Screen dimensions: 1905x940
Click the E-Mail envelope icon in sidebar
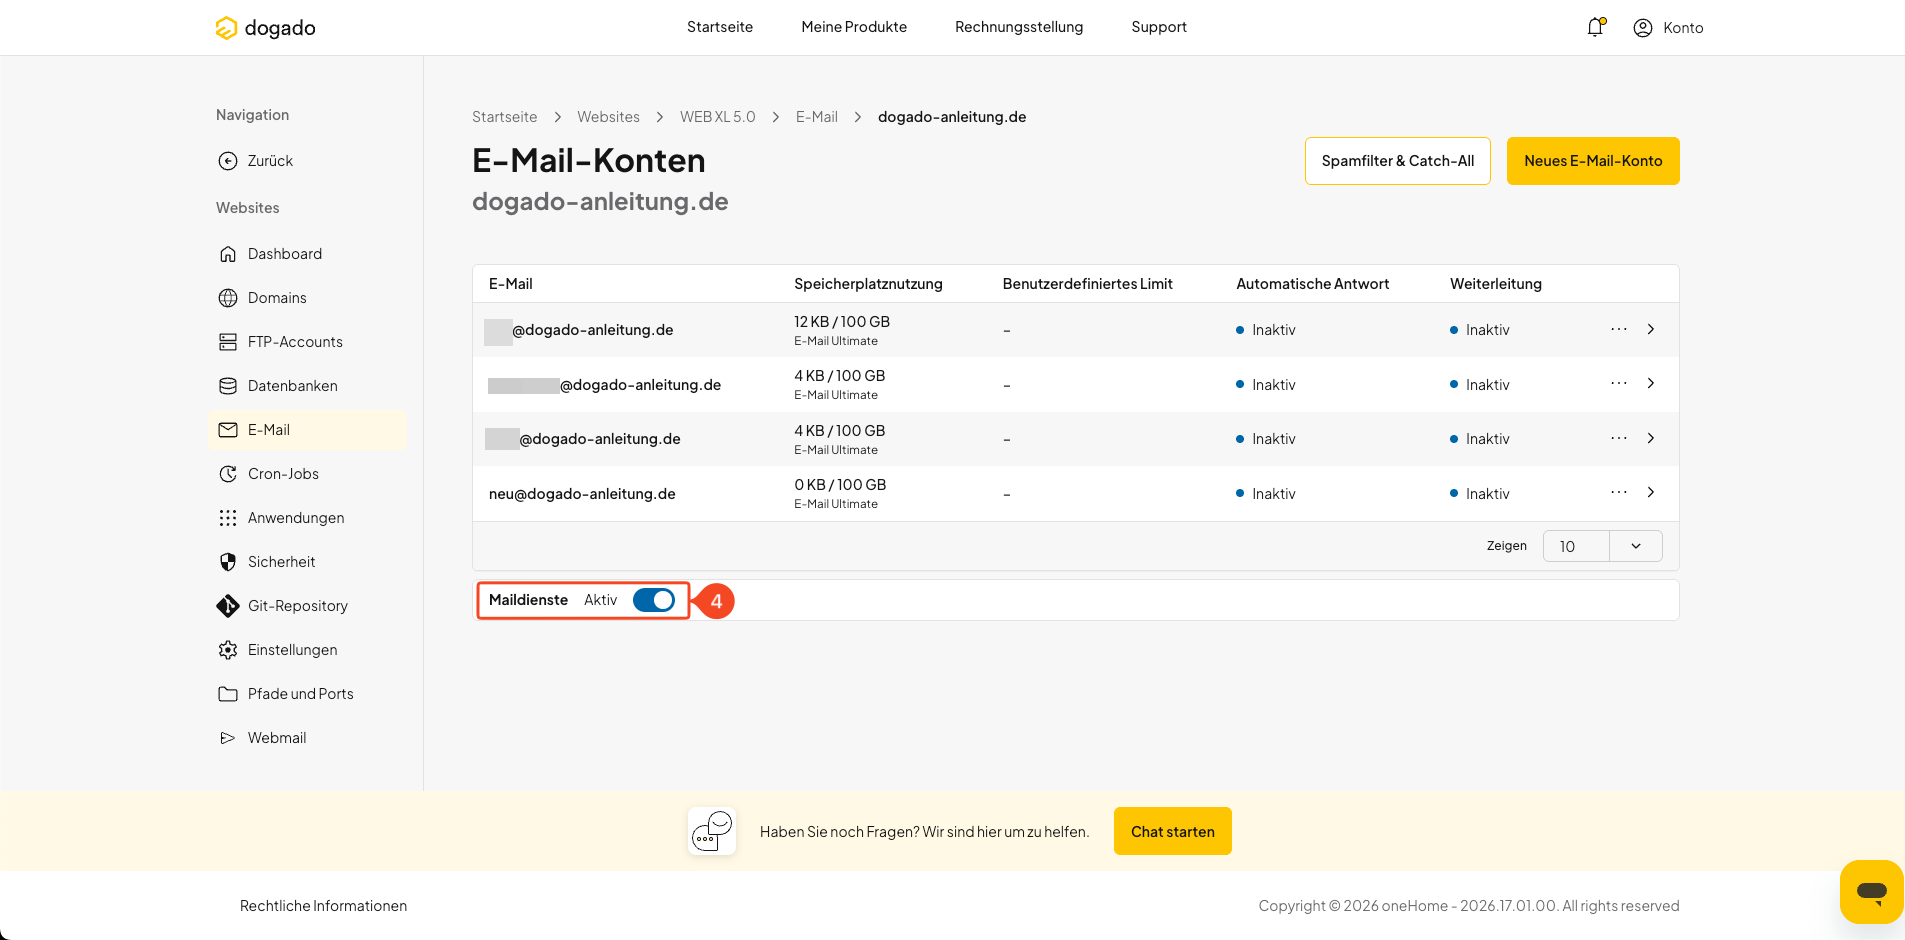(x=228, y=430)
